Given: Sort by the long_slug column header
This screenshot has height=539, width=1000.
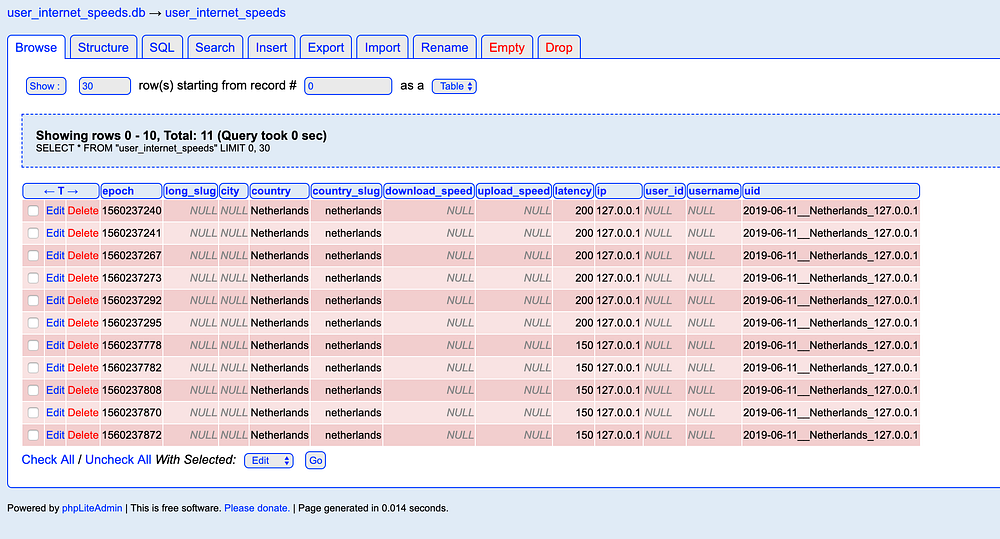Looking at the screenshot, I should tap(190, 191).
